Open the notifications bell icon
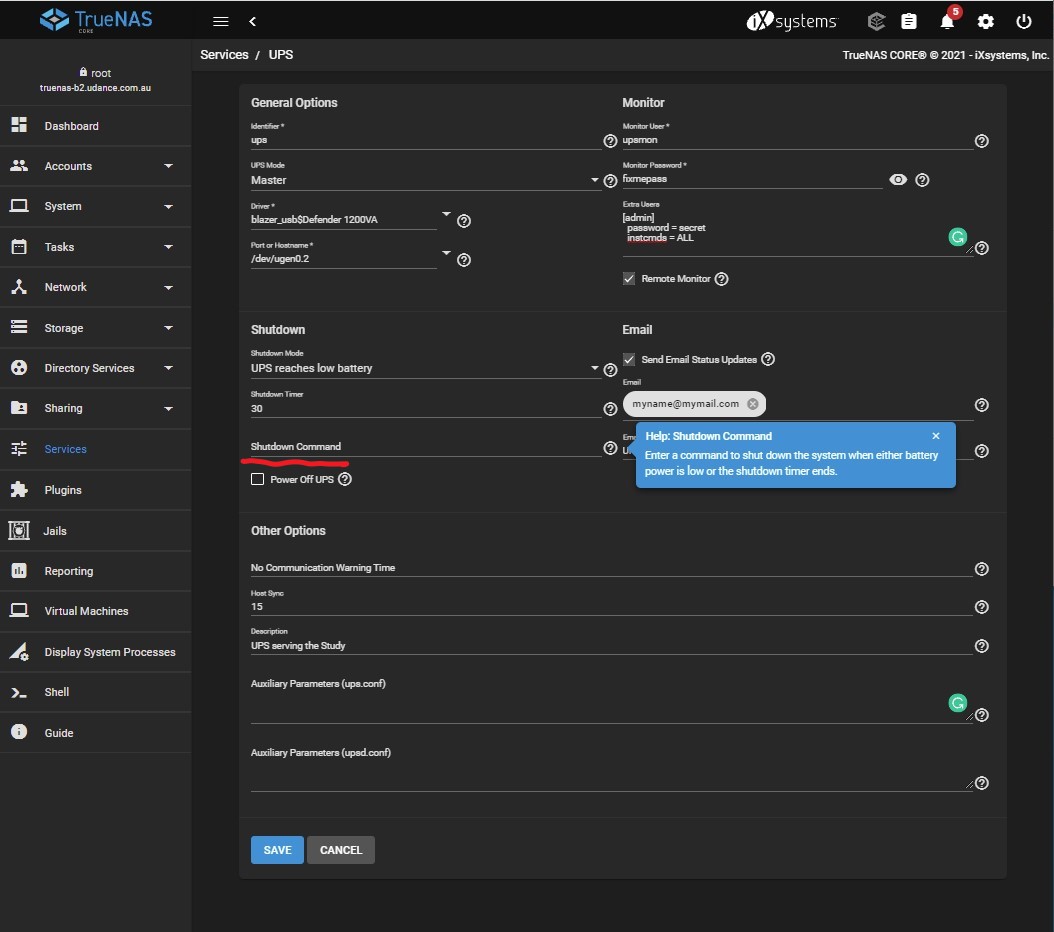This screenshot has height=932, width=1054. pyautogui.click(x=946, y=21)
